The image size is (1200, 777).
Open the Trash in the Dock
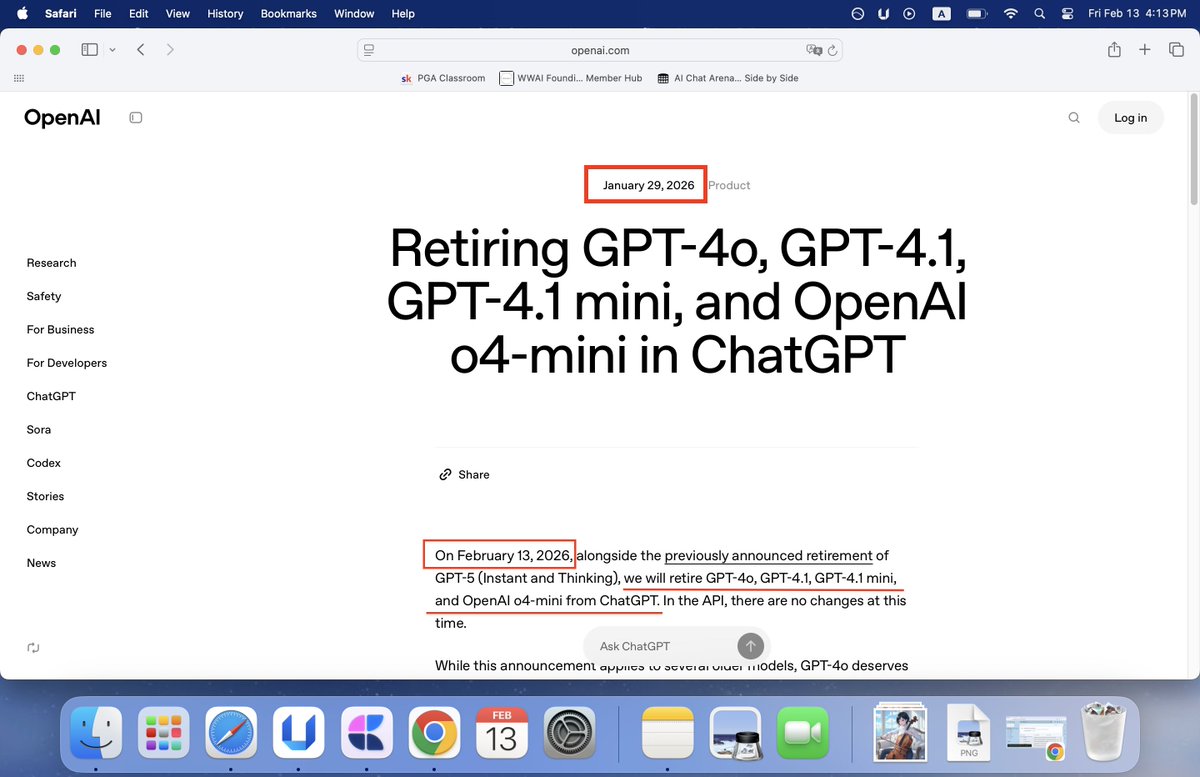tap(1104, 734)
